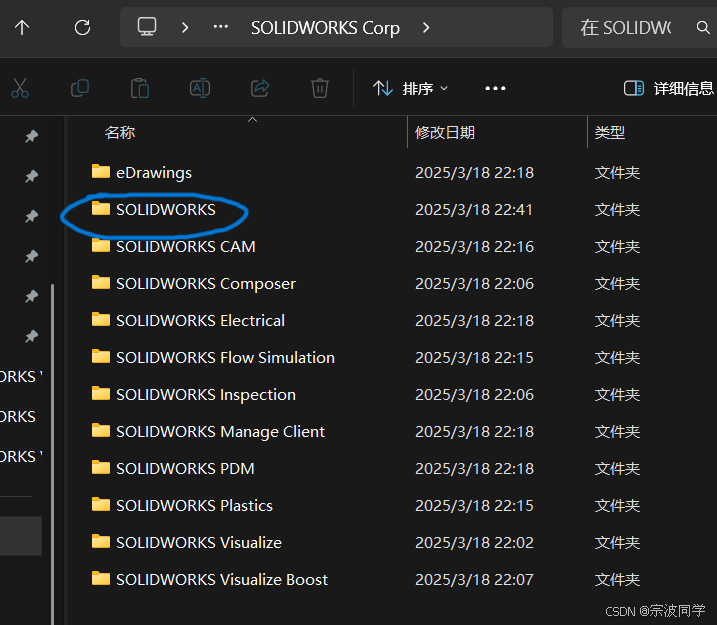
Task: Click the SOLIDWORKS Inspection folder icon
Action: pos(101,394)
